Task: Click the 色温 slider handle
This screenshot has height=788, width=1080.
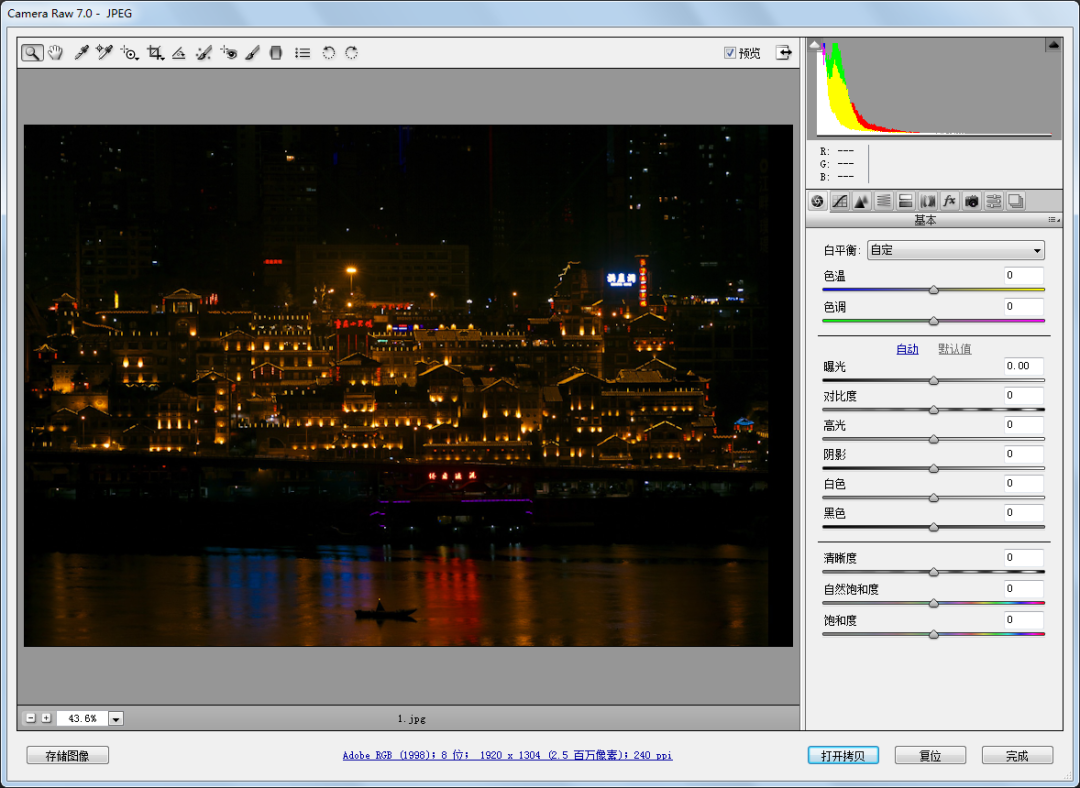Action: (933, 290)
